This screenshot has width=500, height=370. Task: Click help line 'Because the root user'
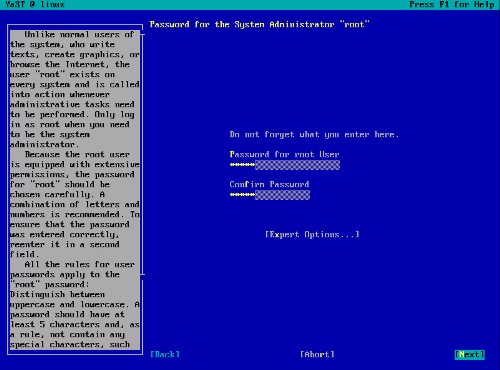[77, 155]
